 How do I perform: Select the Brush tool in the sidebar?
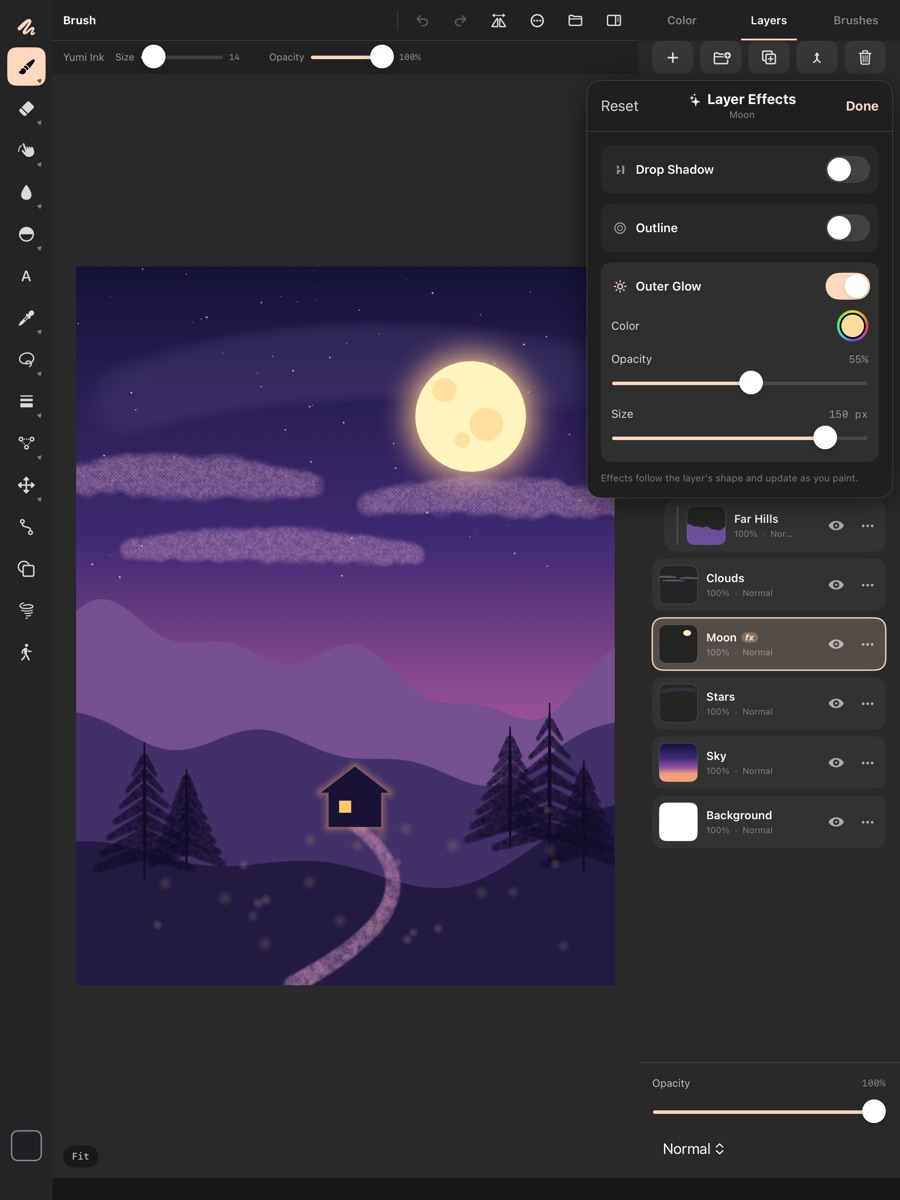click(26, 67)
